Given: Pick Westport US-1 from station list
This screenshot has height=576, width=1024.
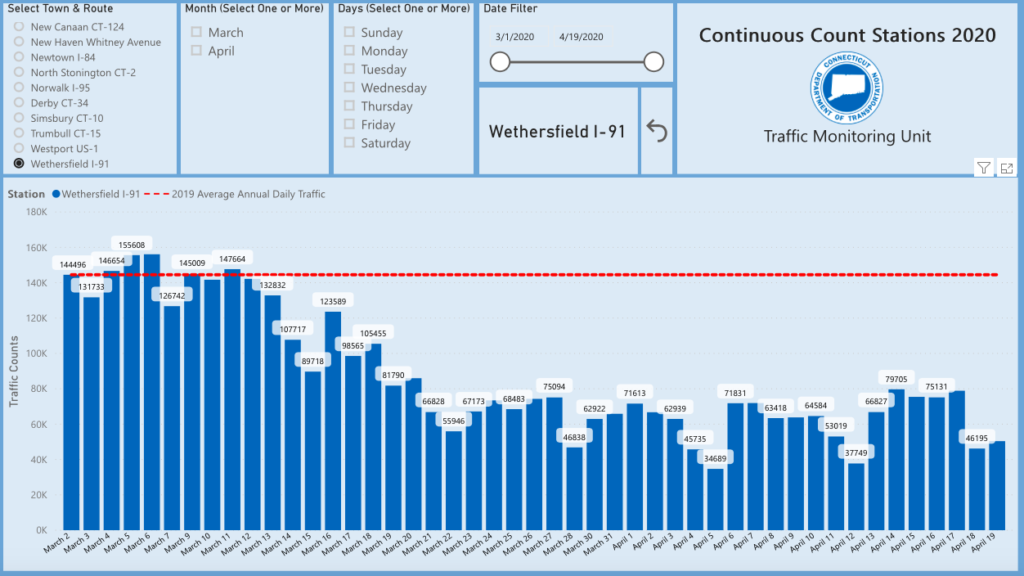Looking at the screenshot, I should [18, 148].
